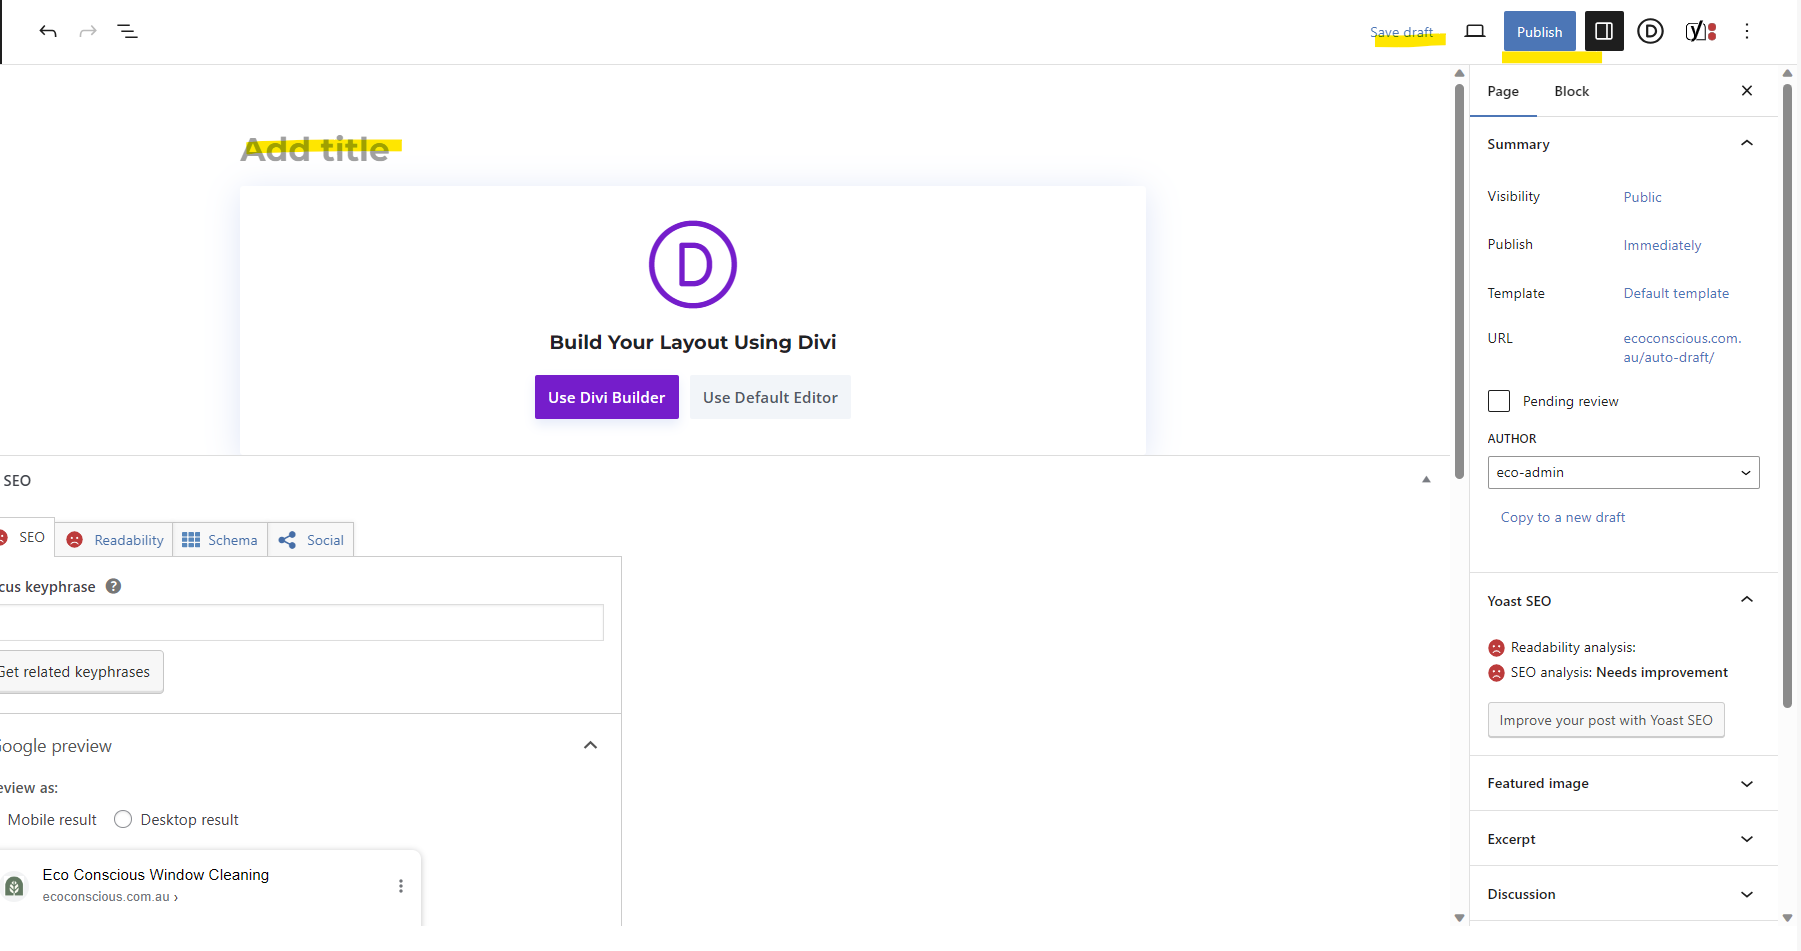Click Save draft
The width and height of the screenshot is (1801, 951).
coord(1401,32)
